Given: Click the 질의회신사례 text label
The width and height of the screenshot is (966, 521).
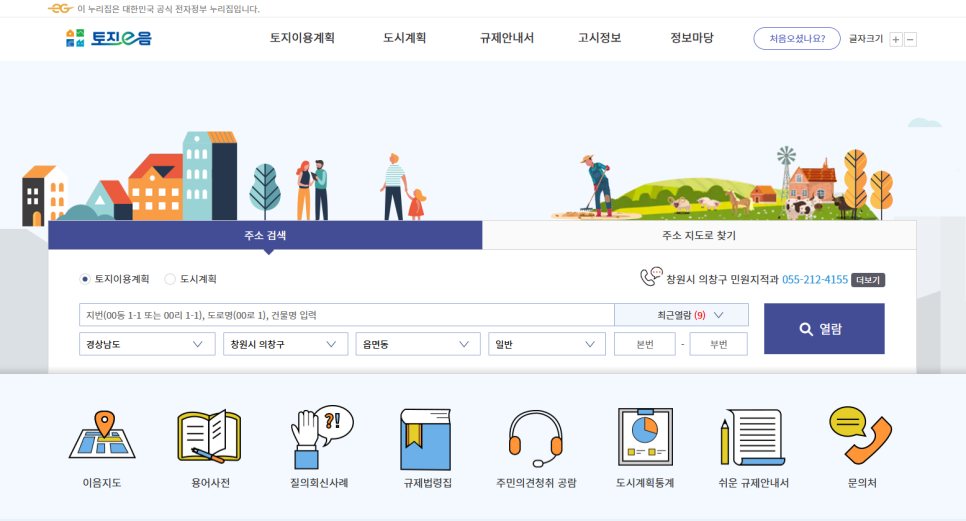Looking at the screenshot, I should click(319, 483).
